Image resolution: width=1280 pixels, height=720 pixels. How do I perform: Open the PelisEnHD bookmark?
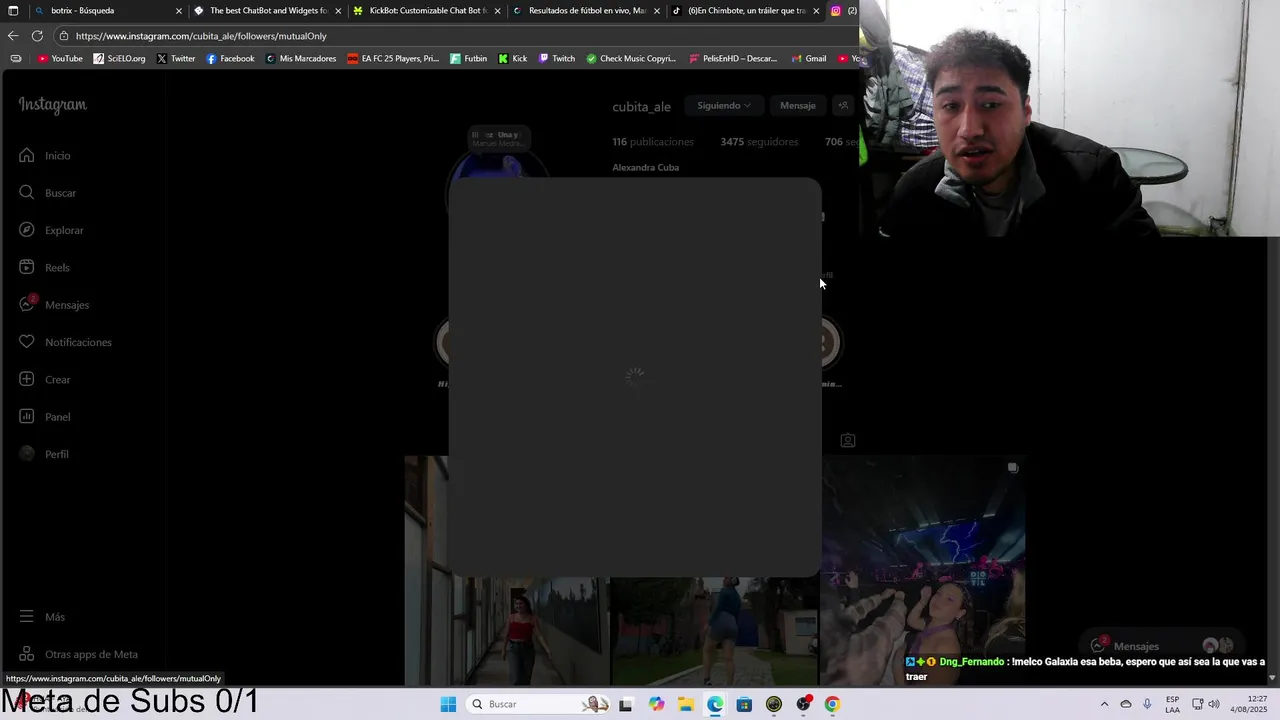[733, 59]
